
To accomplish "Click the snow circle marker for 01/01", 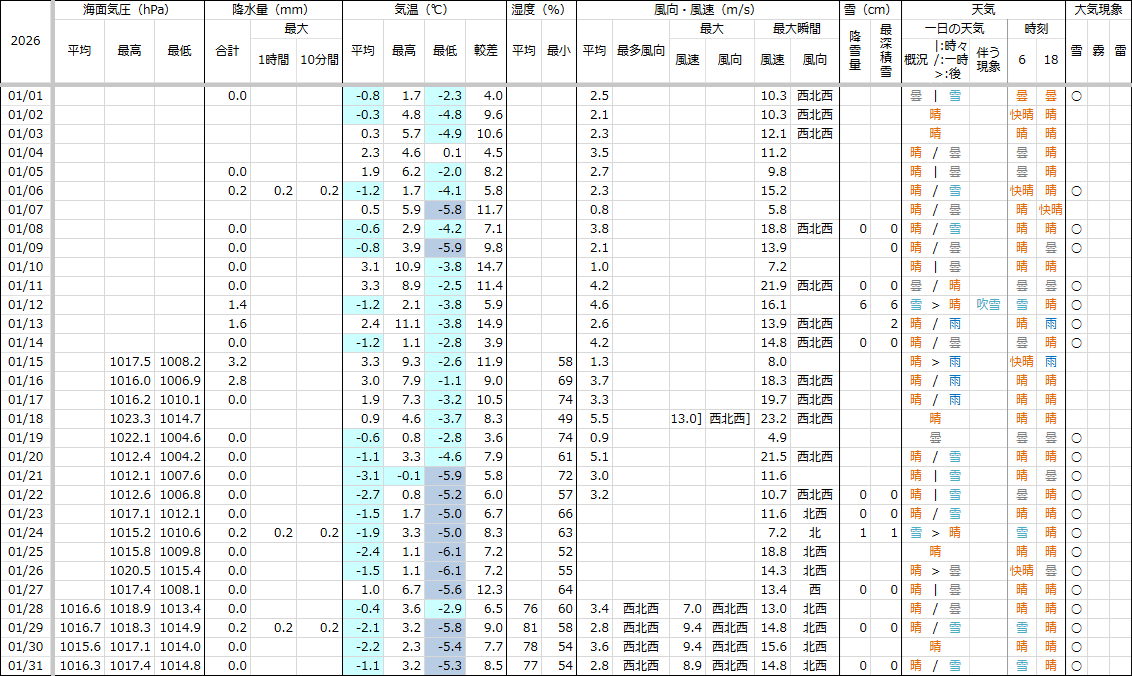I will tap(1076, 96).
